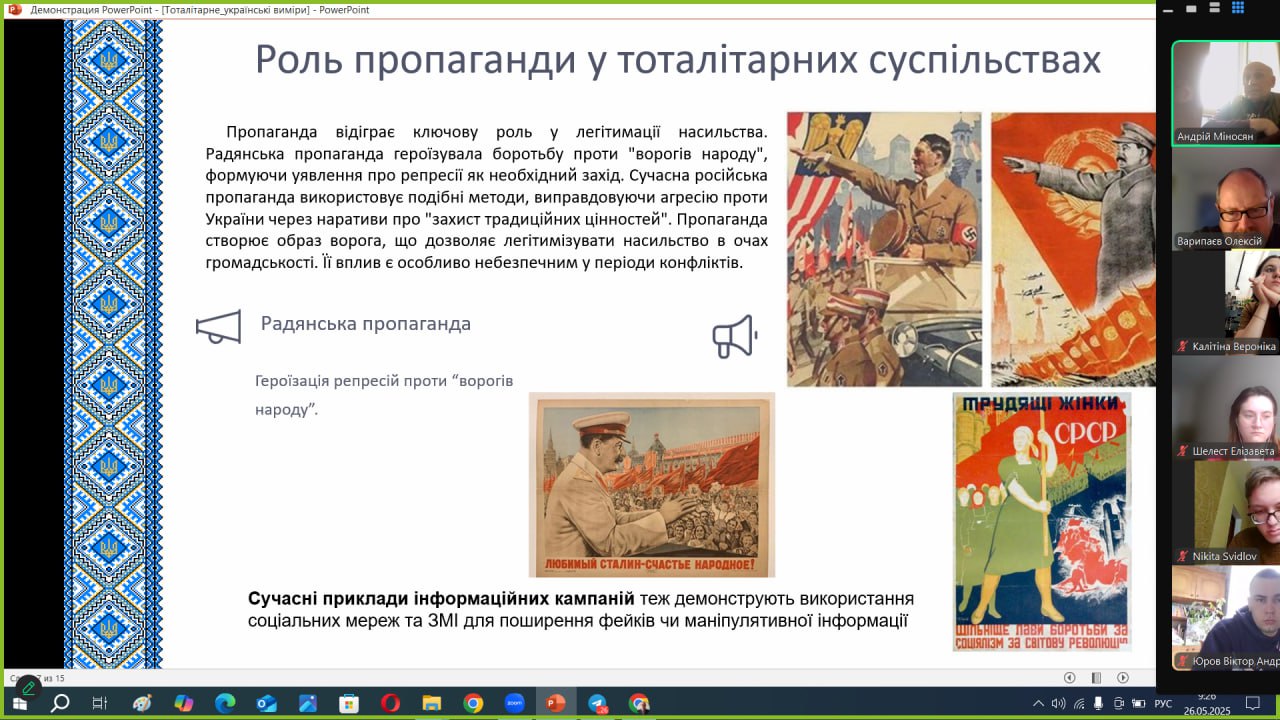The image size is (1280, 720).
Task: Click the microphone tray icon
Action: coord(1100,703)
